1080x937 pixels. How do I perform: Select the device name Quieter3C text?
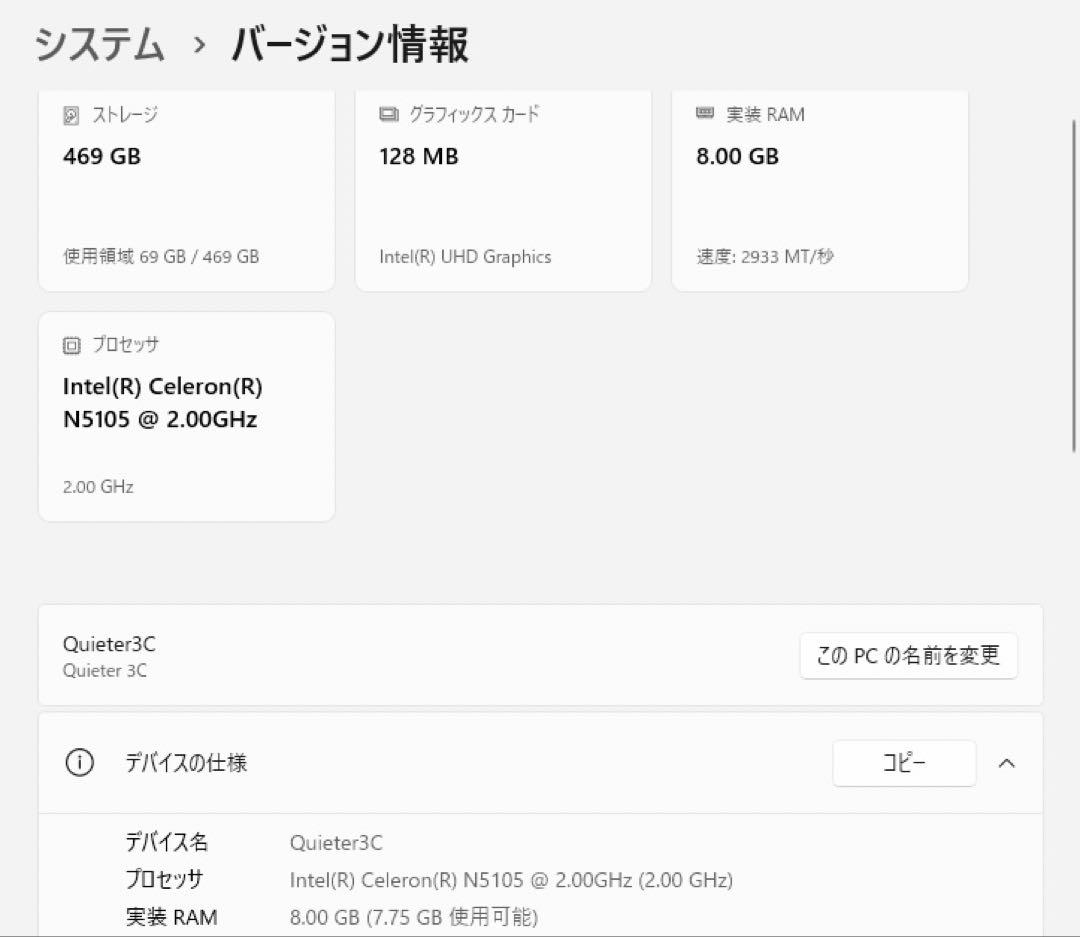tap(108, 644)
